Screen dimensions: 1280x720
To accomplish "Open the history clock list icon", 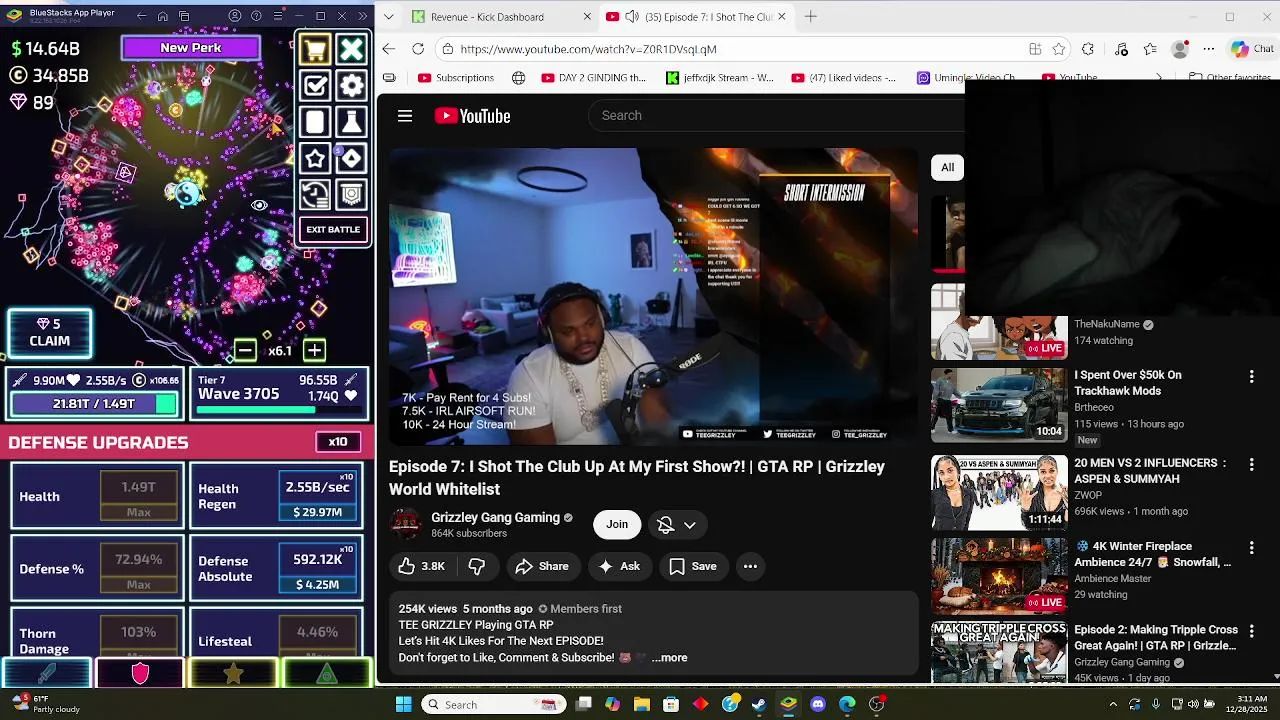I will (315, 194).
